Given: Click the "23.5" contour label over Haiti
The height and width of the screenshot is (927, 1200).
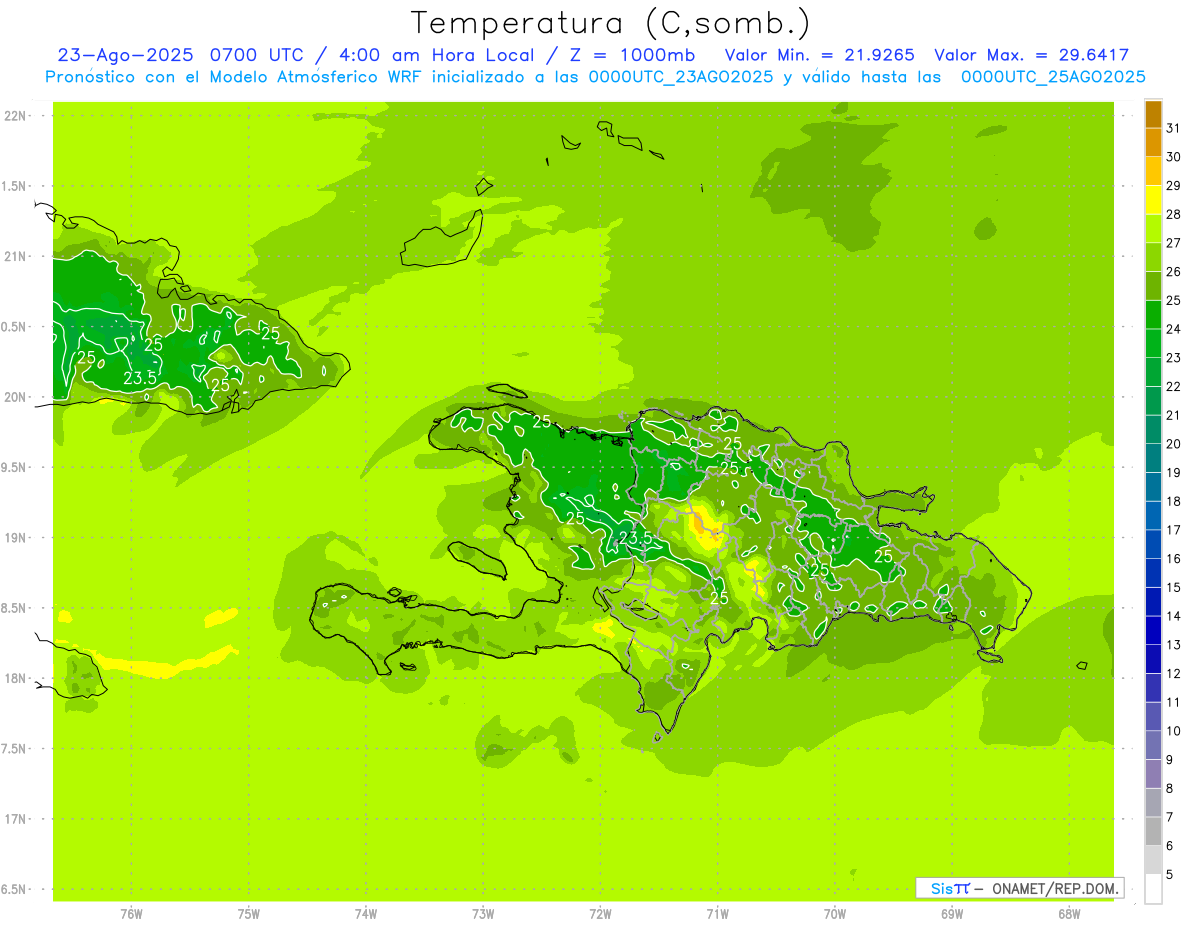Looking at the screenshot, I should tap(635, 538).
